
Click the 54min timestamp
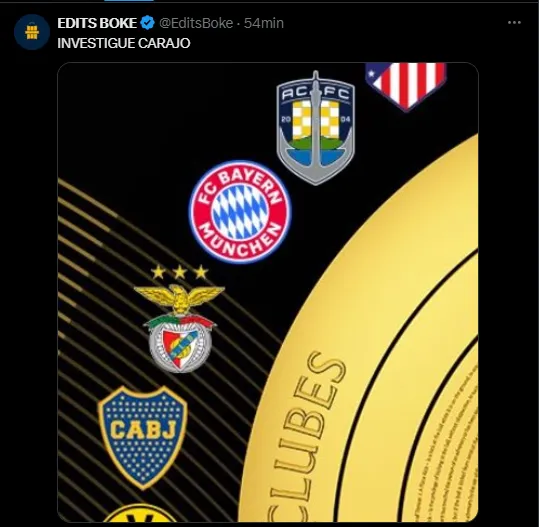(264, 23)
